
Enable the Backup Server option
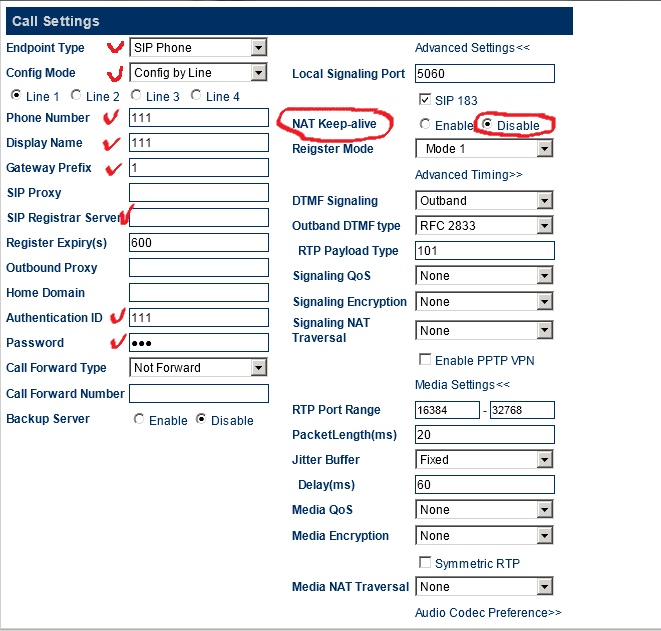click(x=139, y=419)
